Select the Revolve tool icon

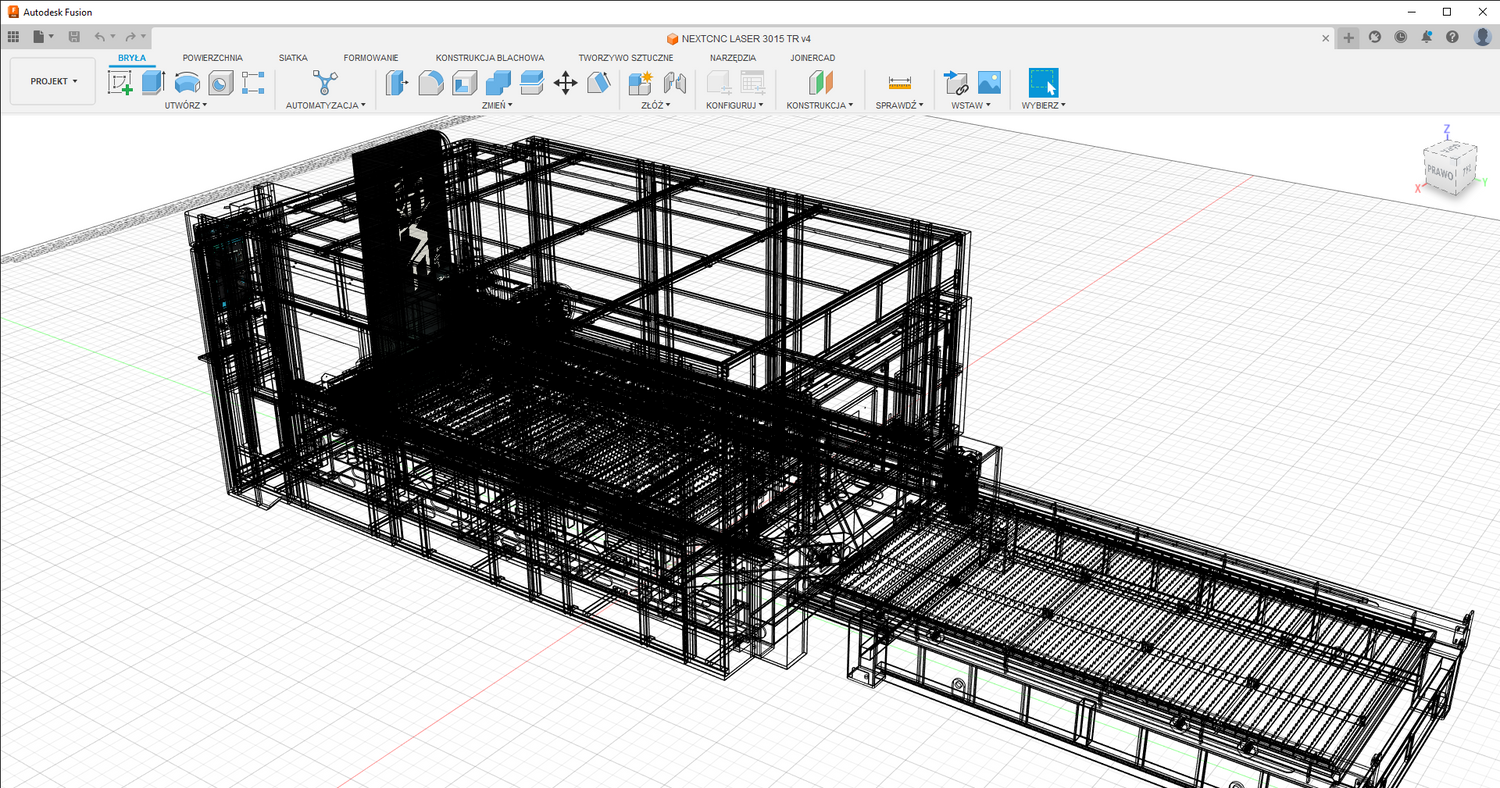187,83
